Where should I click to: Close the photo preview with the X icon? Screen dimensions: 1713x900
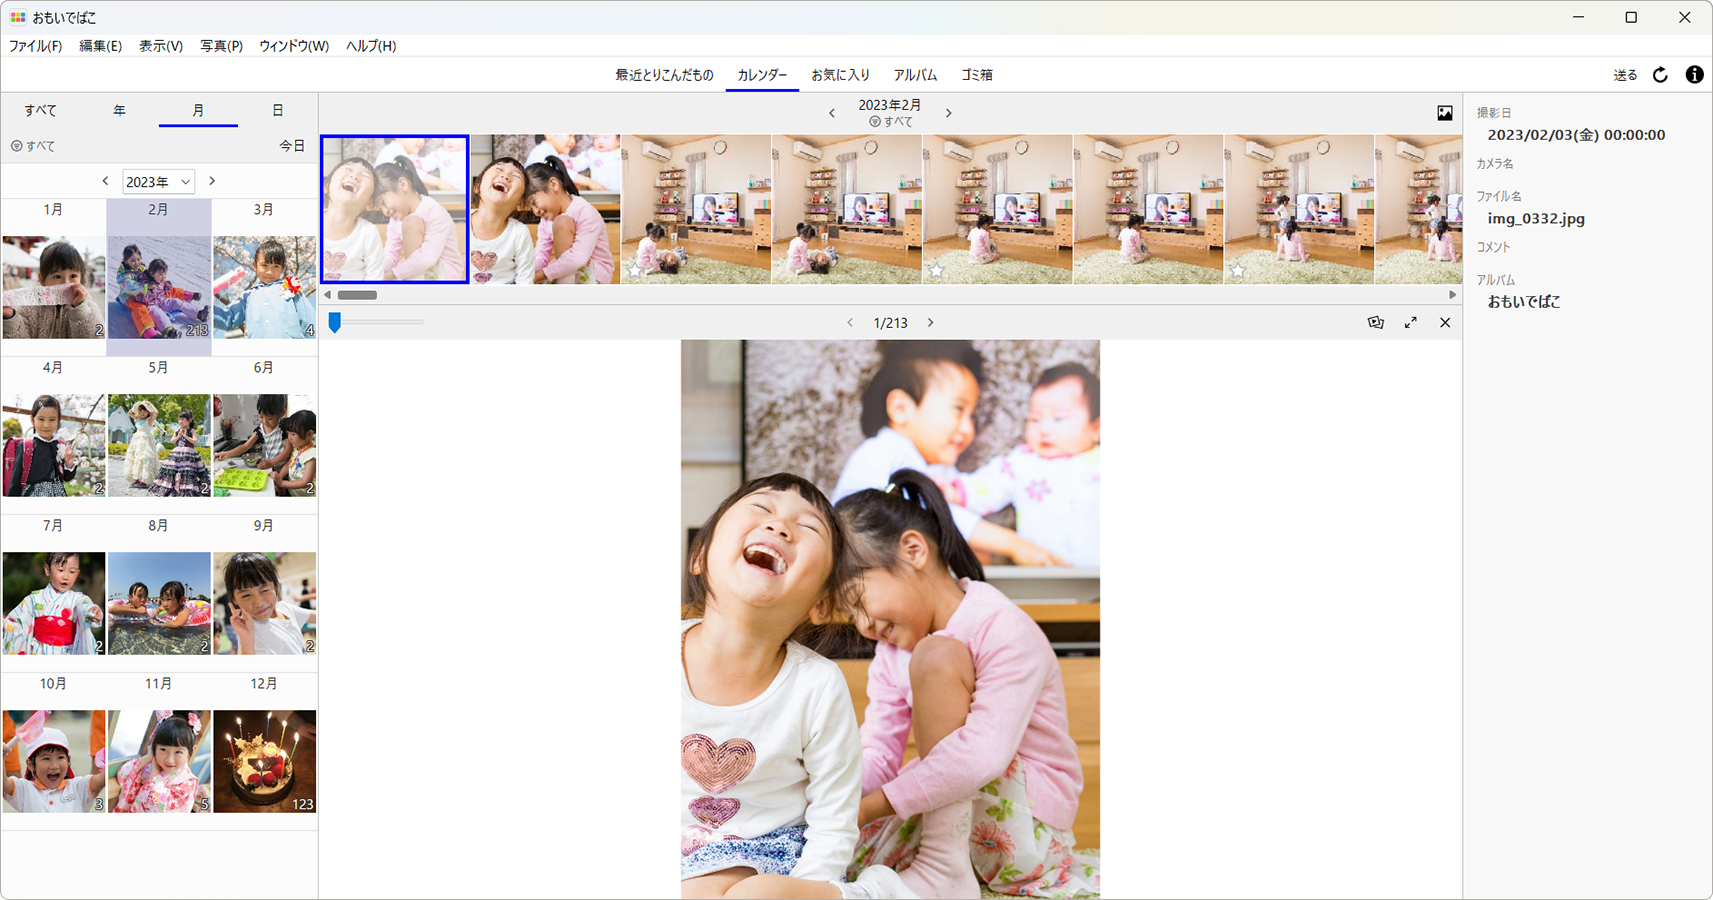(x=1445, y=322)
